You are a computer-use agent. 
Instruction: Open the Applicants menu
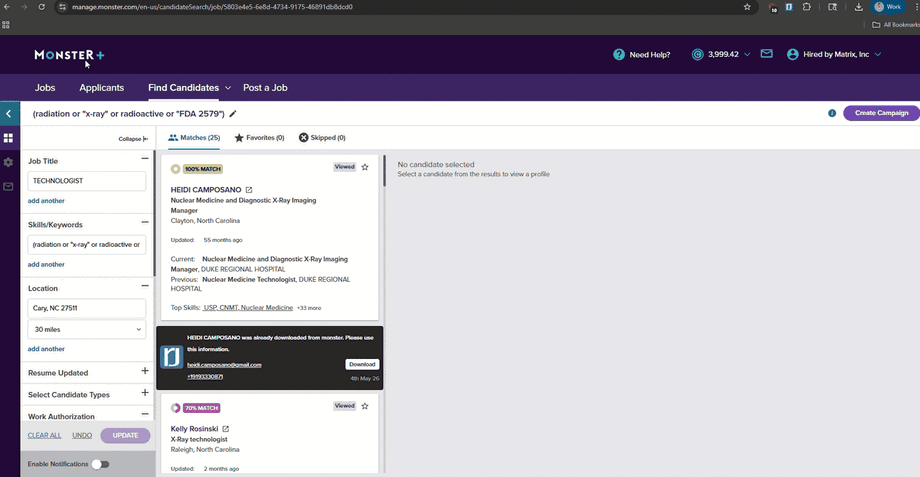coord(102,87)
